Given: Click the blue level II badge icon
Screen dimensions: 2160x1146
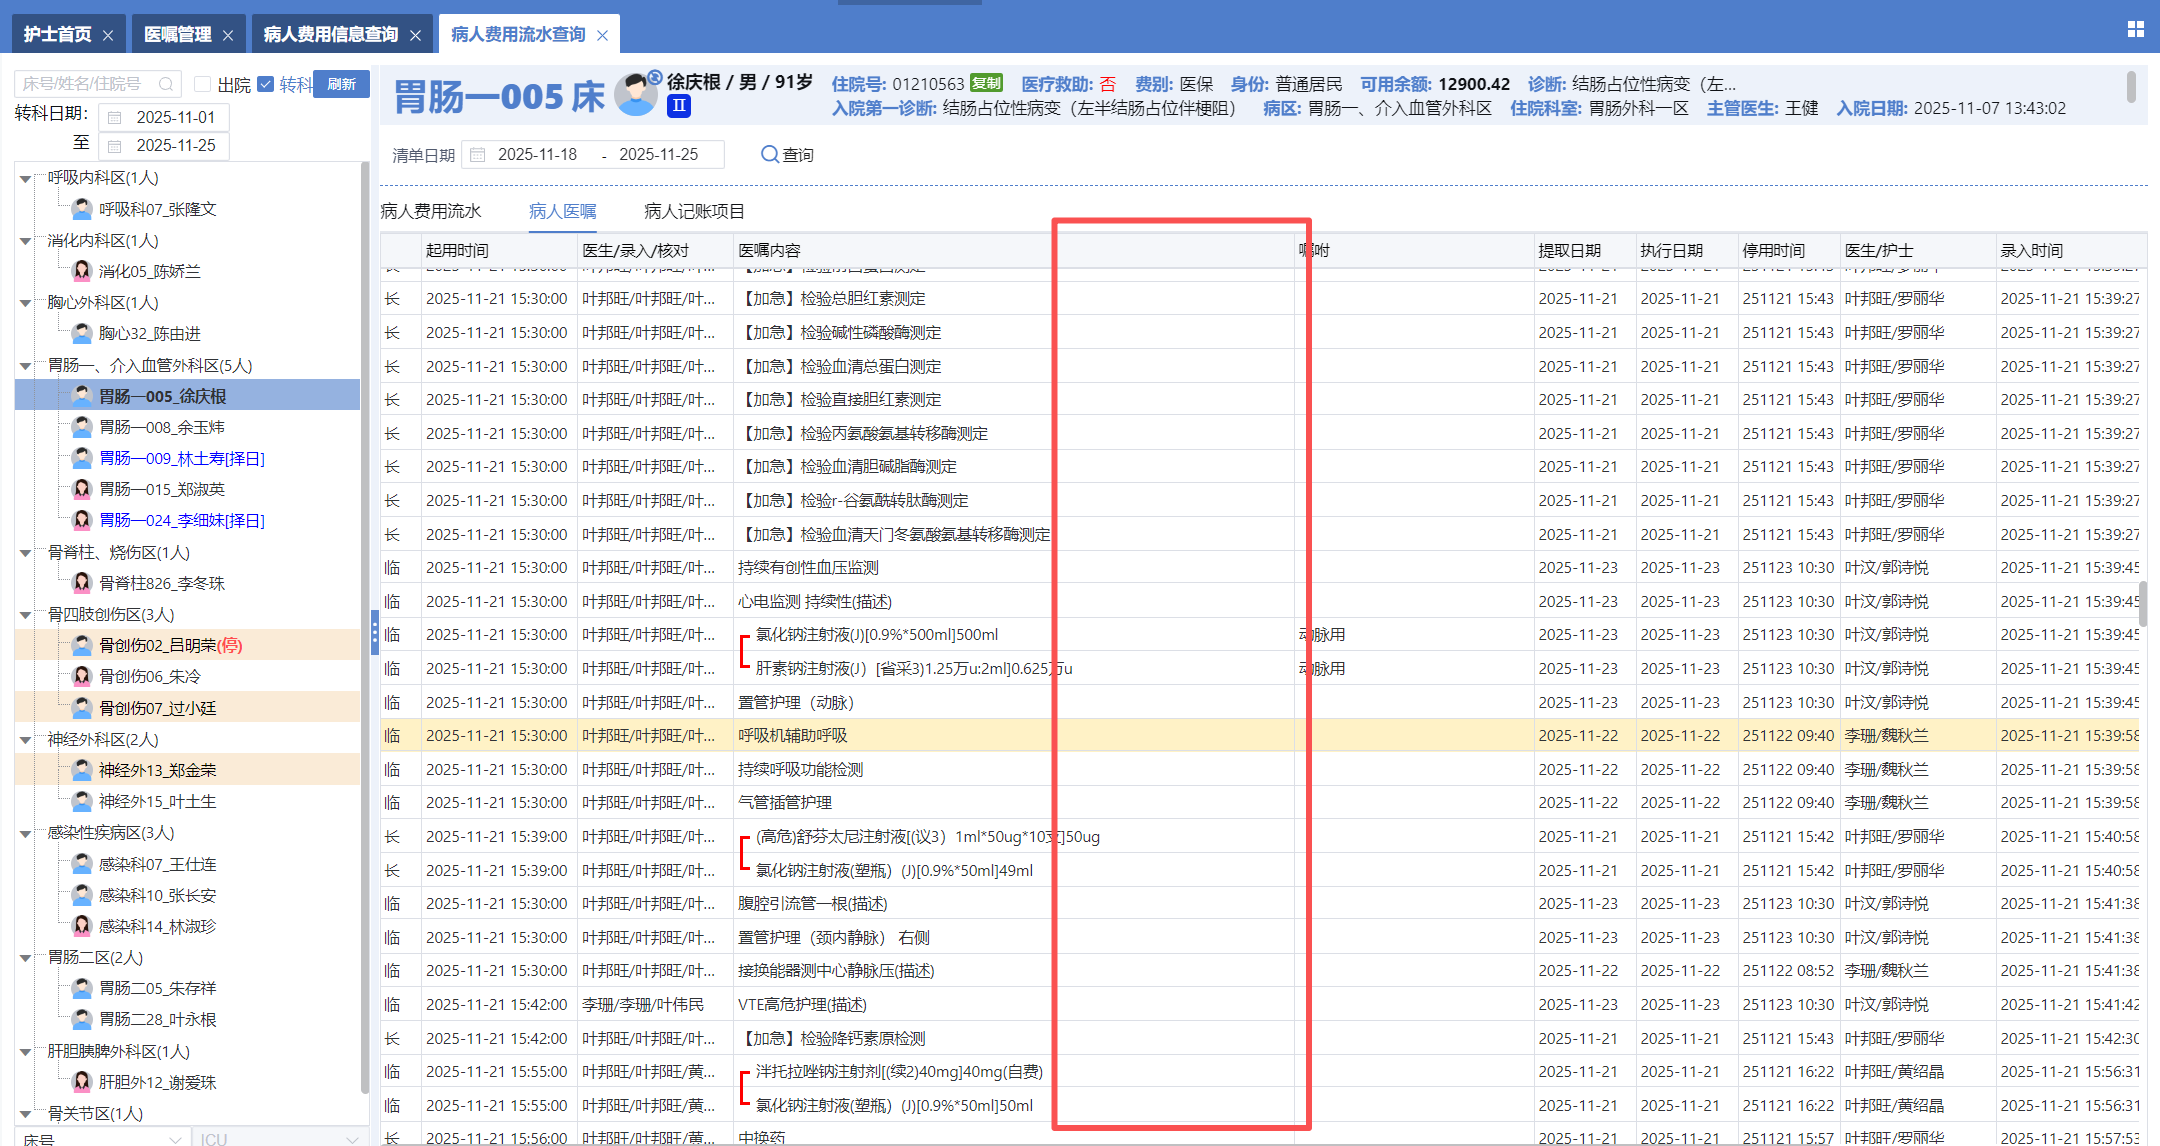Looking at the screenshot, I should click(679, 106).
